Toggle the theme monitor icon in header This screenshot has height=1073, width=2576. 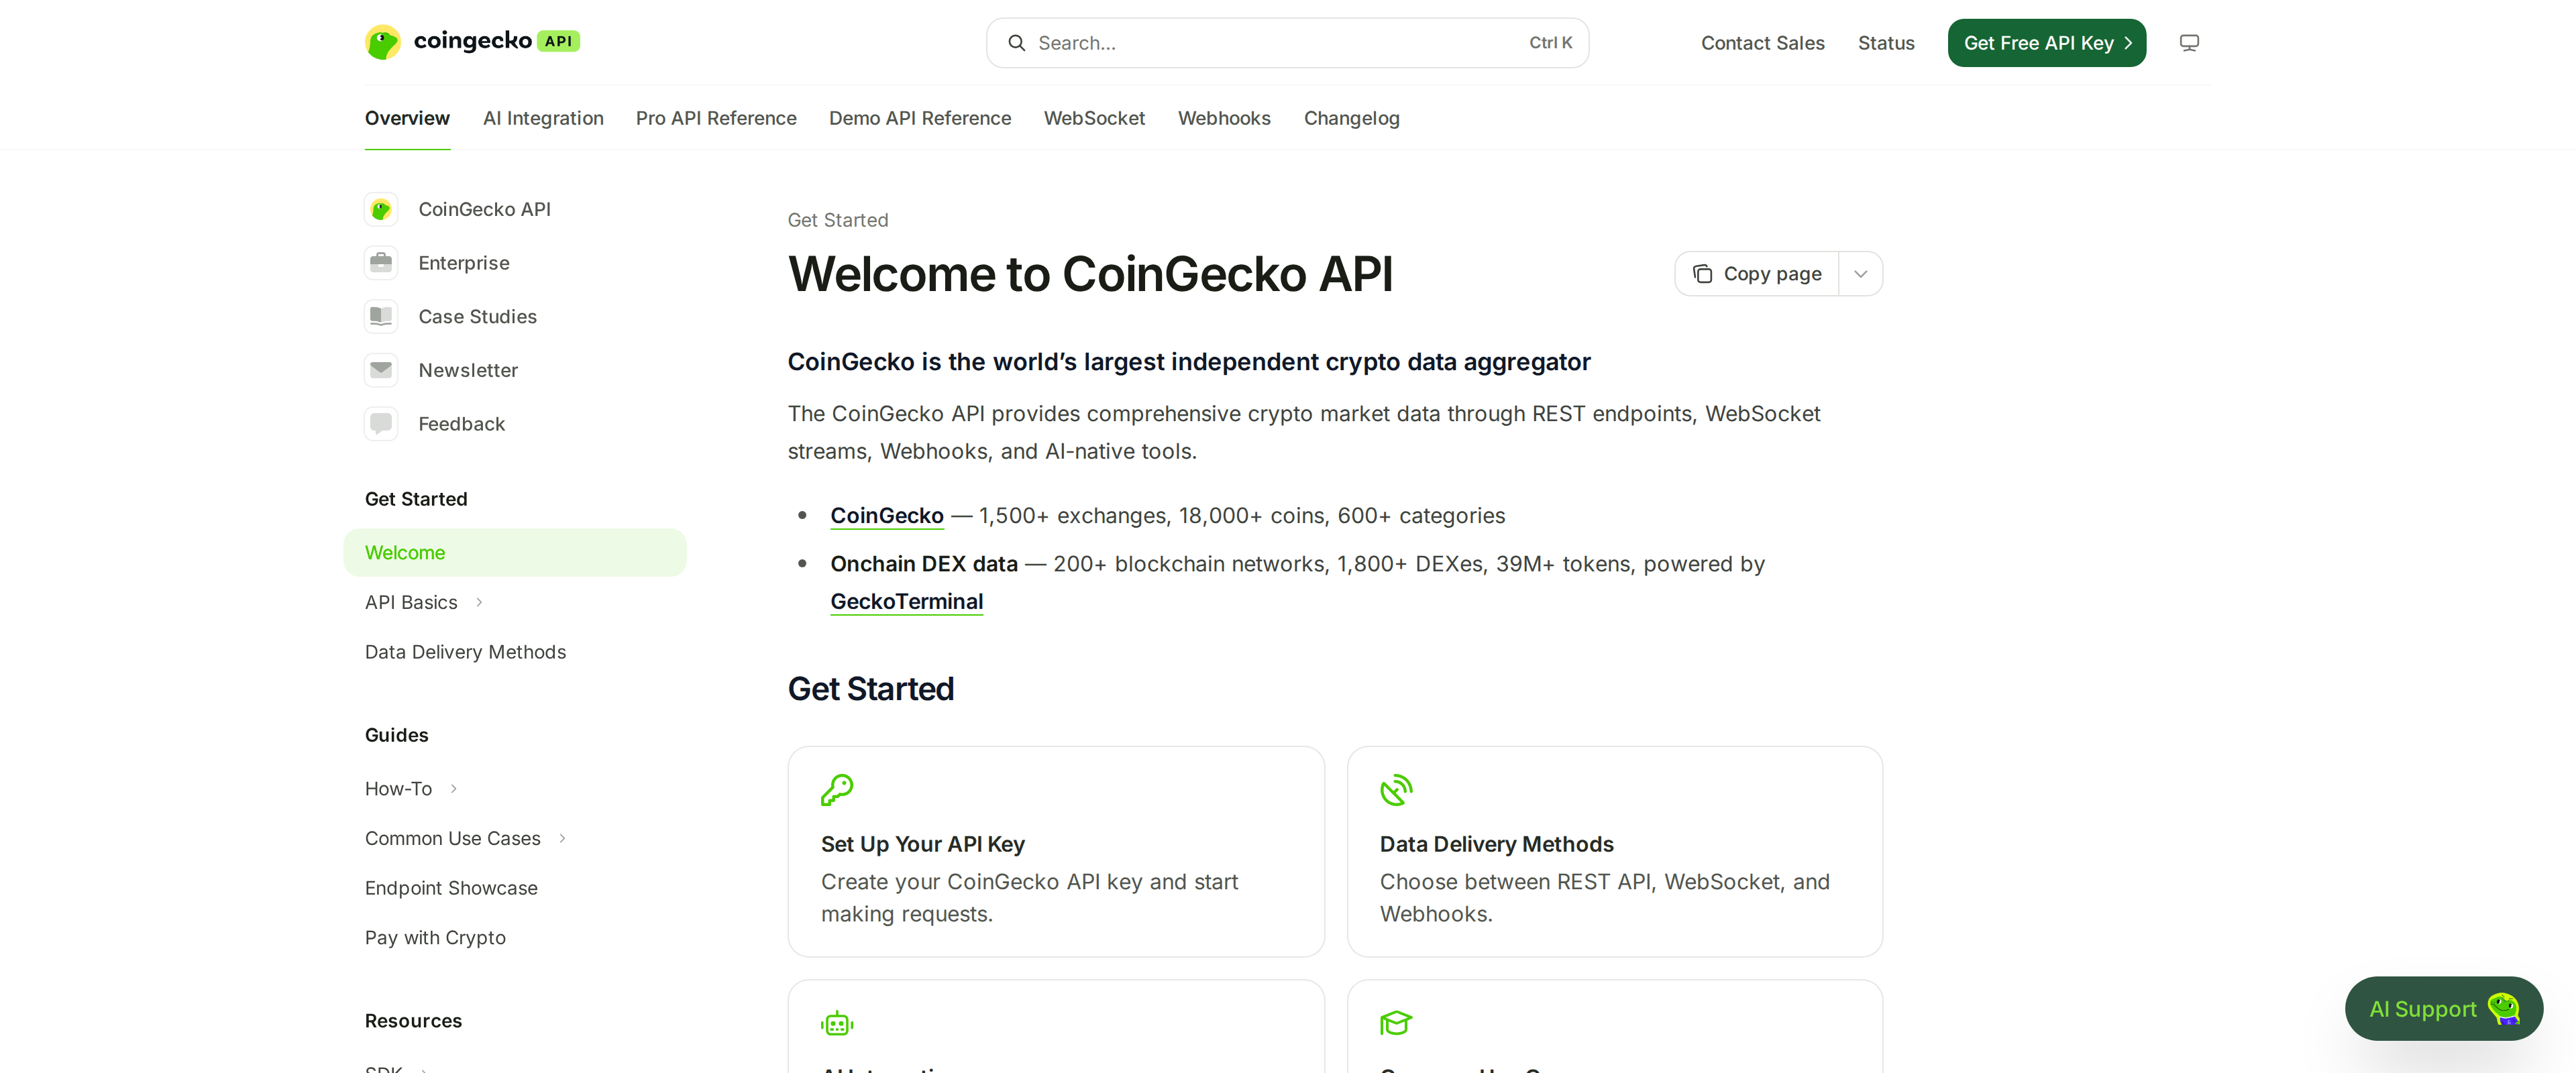(2189, 43)
